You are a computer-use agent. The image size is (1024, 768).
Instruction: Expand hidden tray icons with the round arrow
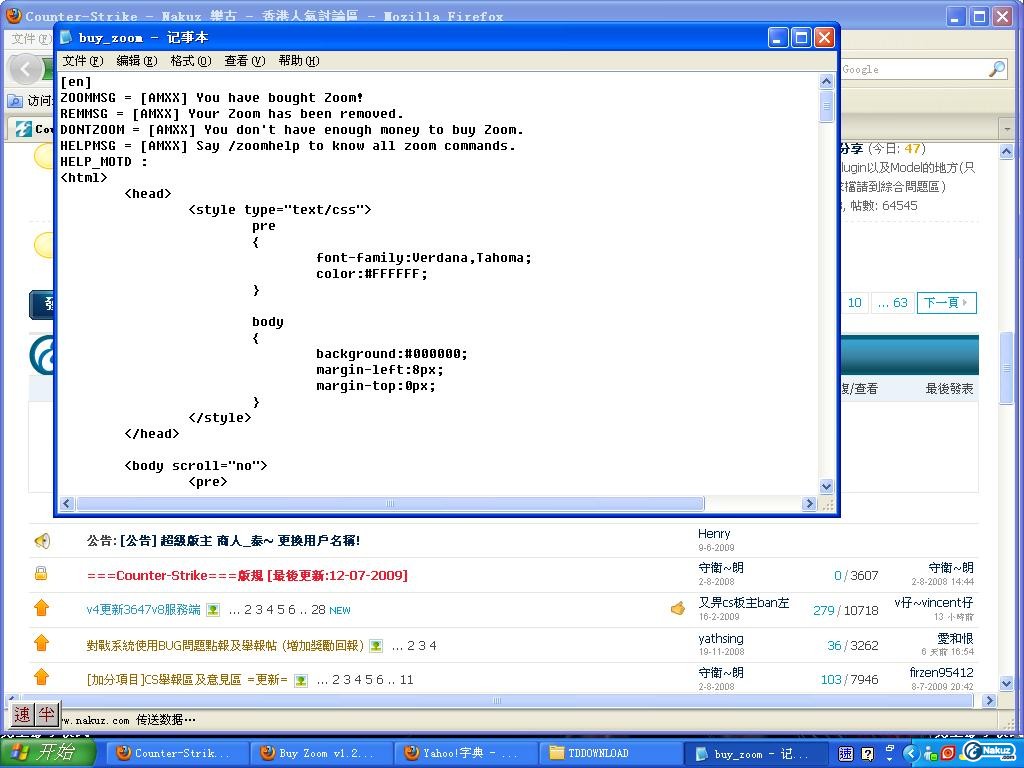click(x=911, y=754)
